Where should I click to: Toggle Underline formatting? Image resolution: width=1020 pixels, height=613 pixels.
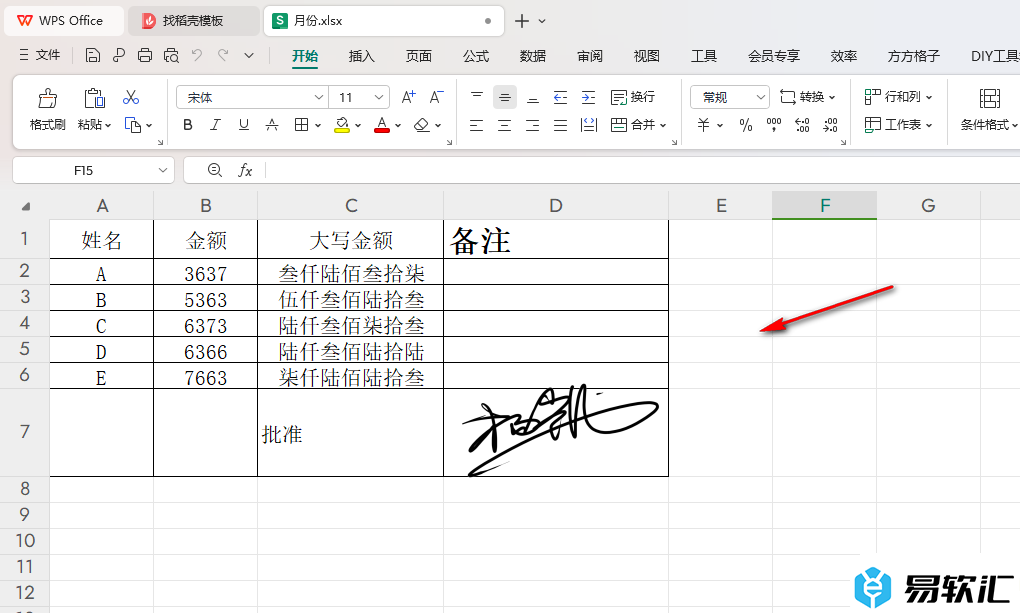coord(244,125)
